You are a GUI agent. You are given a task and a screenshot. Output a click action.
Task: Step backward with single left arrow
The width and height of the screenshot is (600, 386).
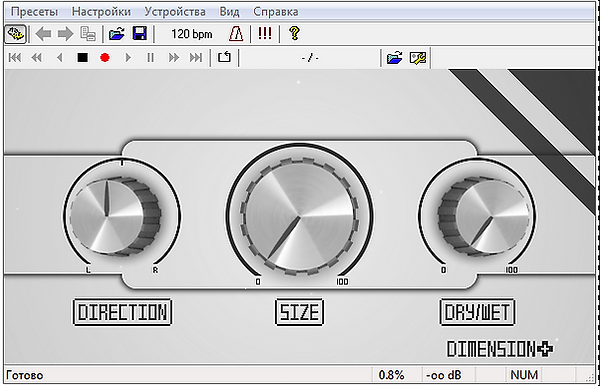pos(59,58)
